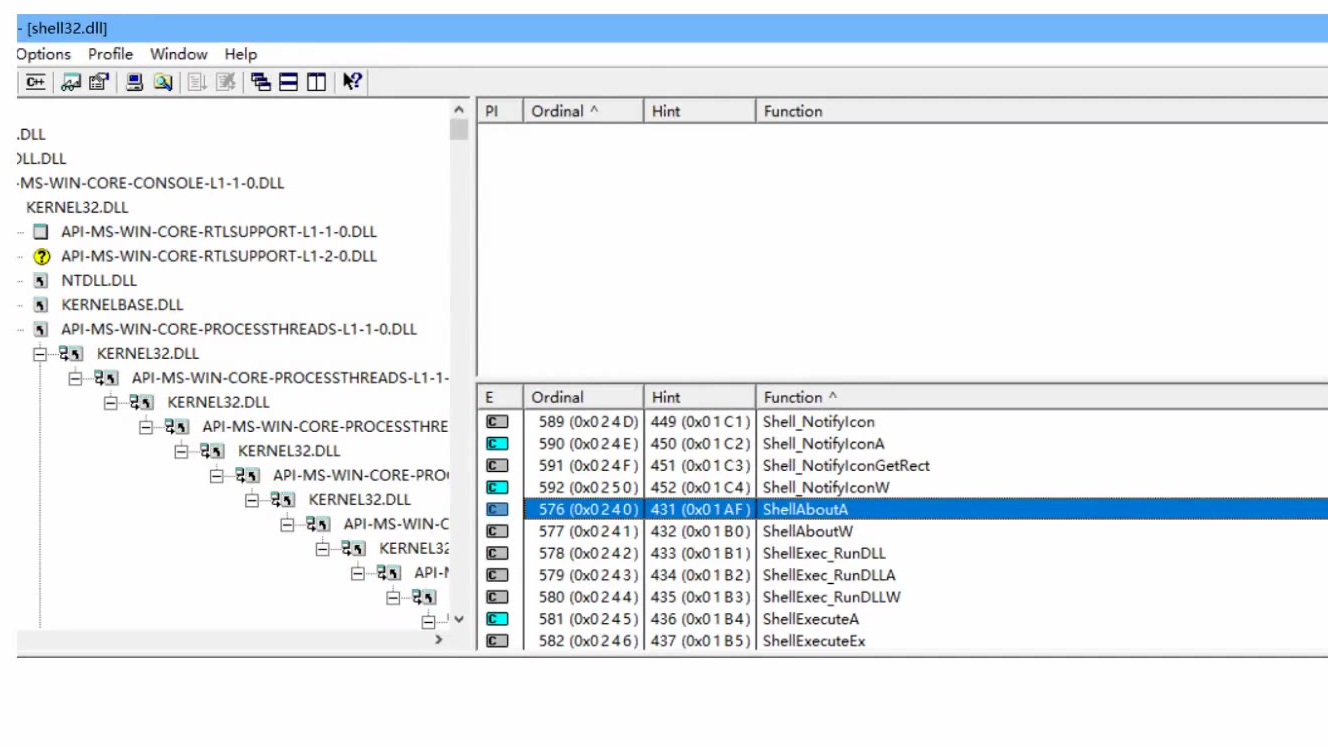The height and width of the screenshot is (747, 1328).
Task: Select API-MS-WIN-CORE-RTLSUPPORT-L1-2-0.DLL with question mark
Action: tap(218, 256)
